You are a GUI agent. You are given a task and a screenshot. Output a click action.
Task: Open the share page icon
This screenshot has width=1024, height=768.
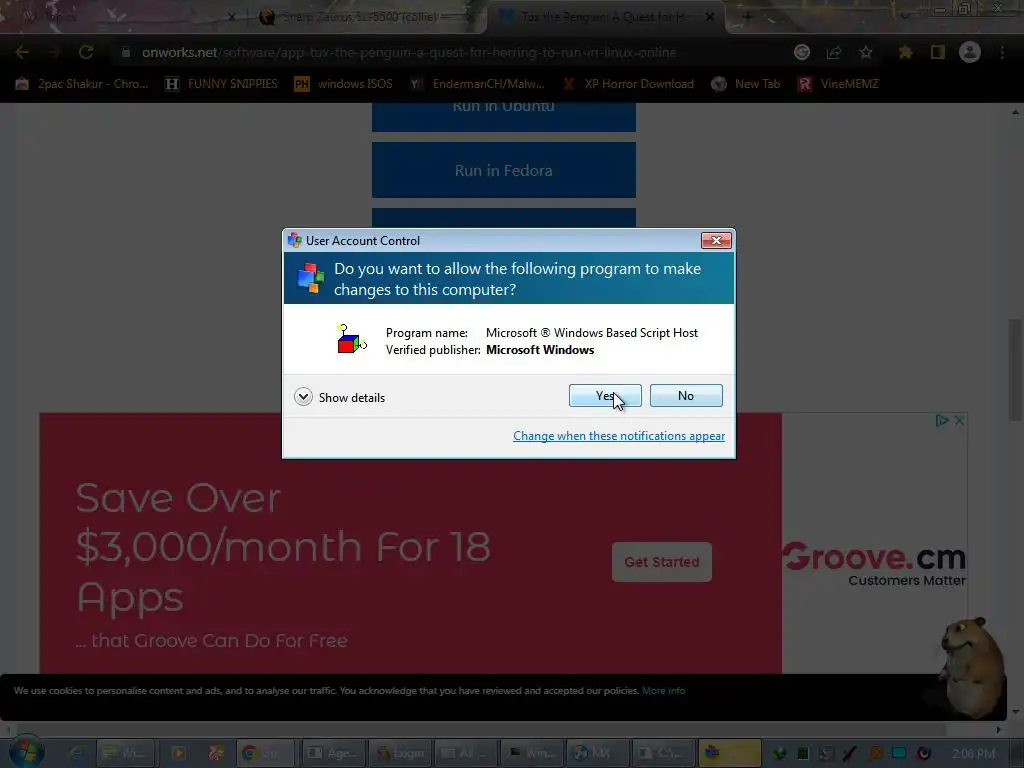834,52
